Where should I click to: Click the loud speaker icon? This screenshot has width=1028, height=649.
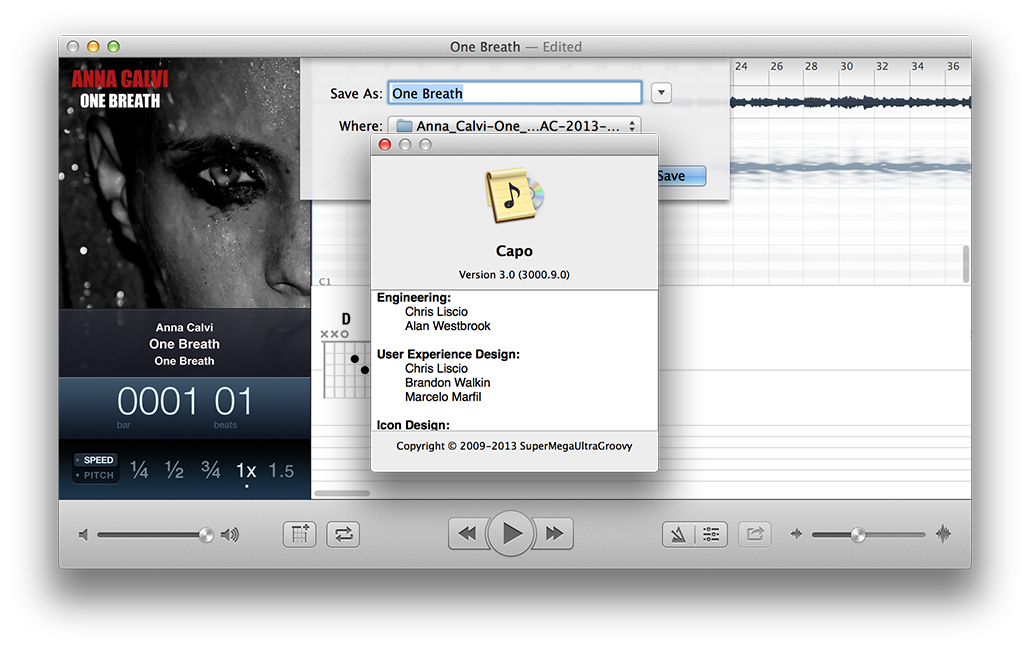tap(229, 535)
